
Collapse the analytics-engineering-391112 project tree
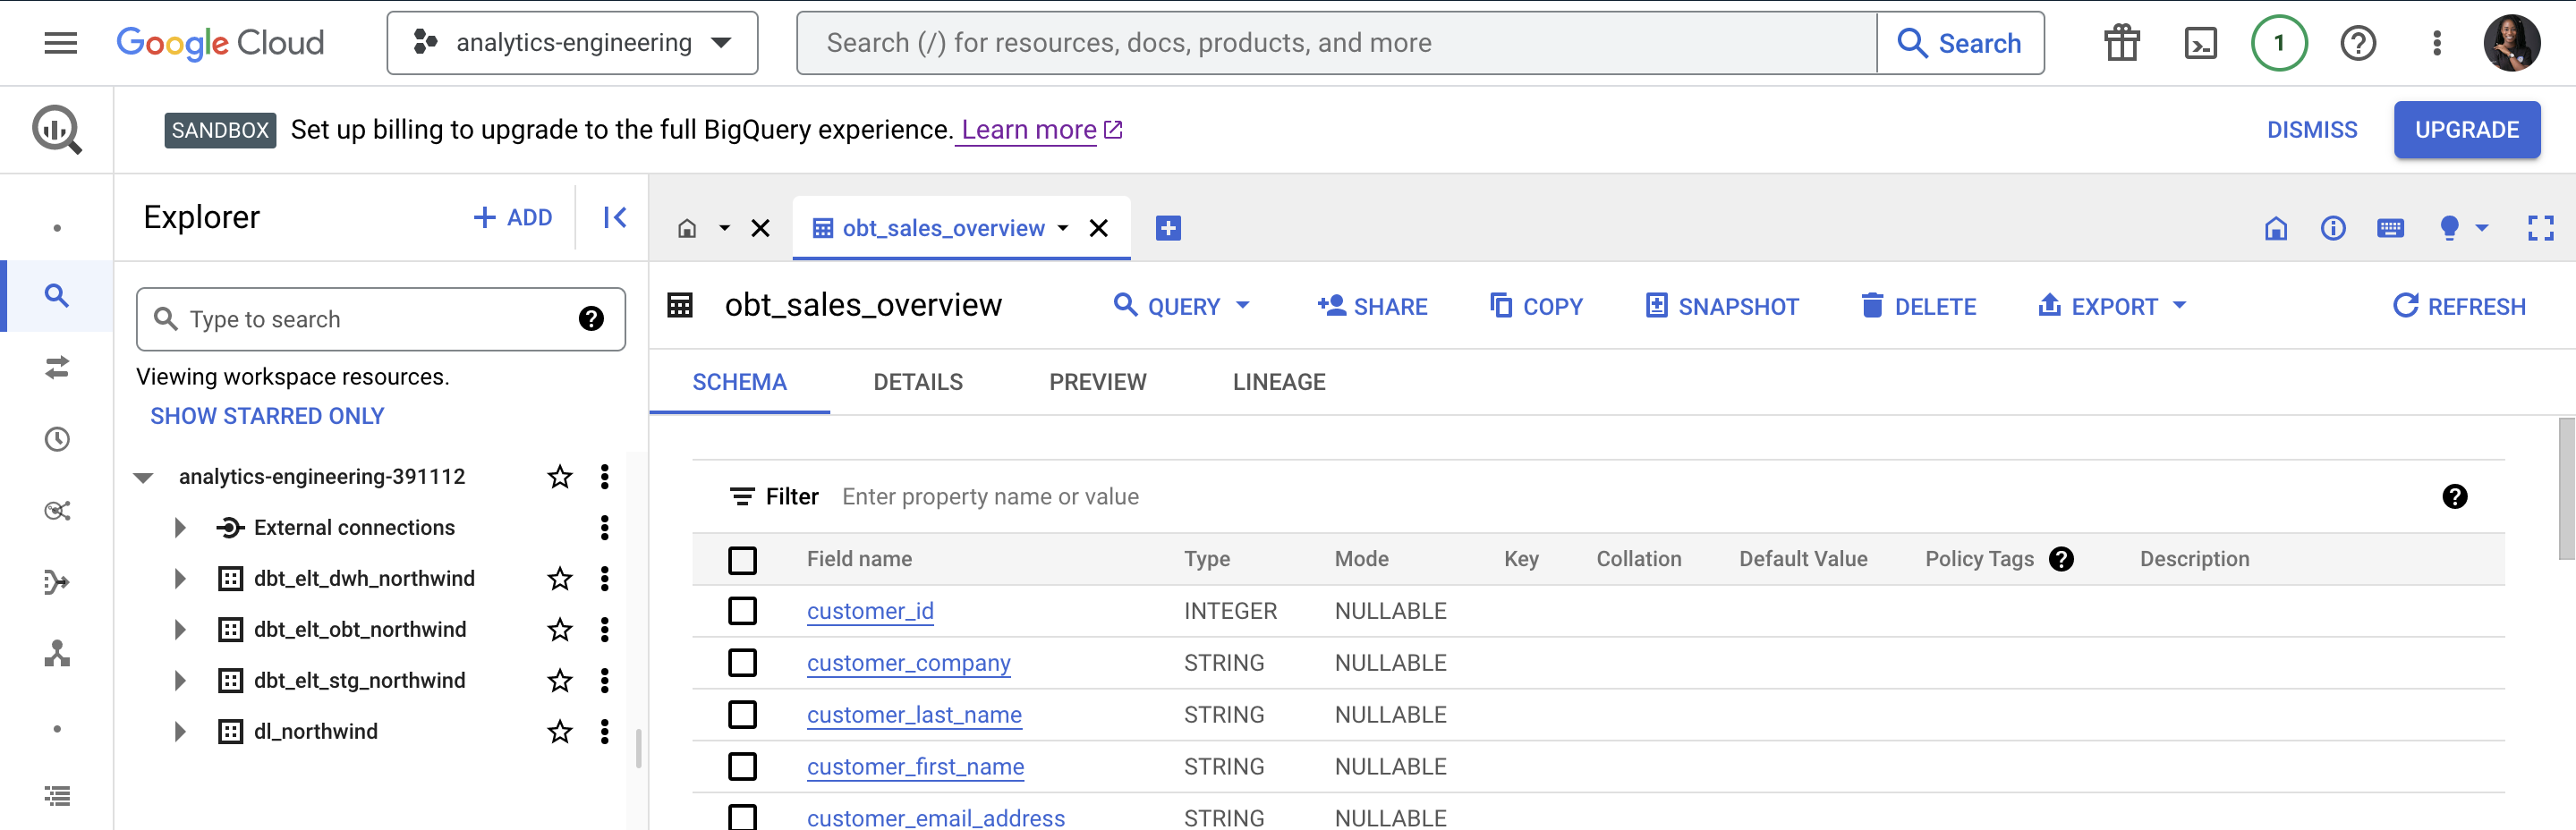tap(144, 477)
